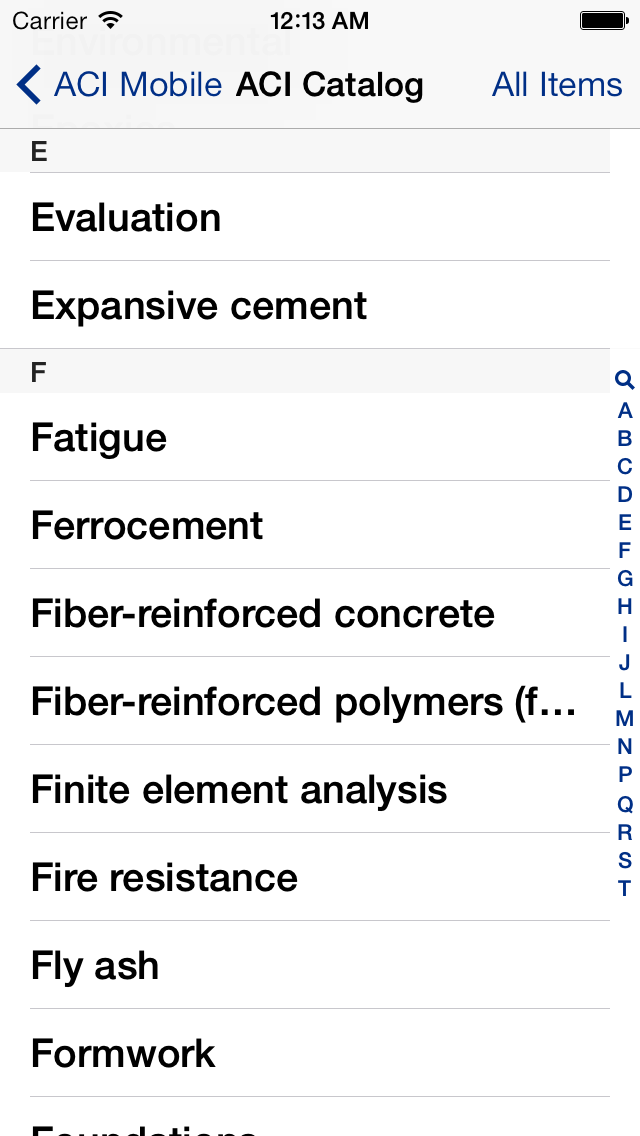Jump to letter A in the index
The height and width of the screenshot is (1136, 640).
pyautogui.click(x=624, y=411)
